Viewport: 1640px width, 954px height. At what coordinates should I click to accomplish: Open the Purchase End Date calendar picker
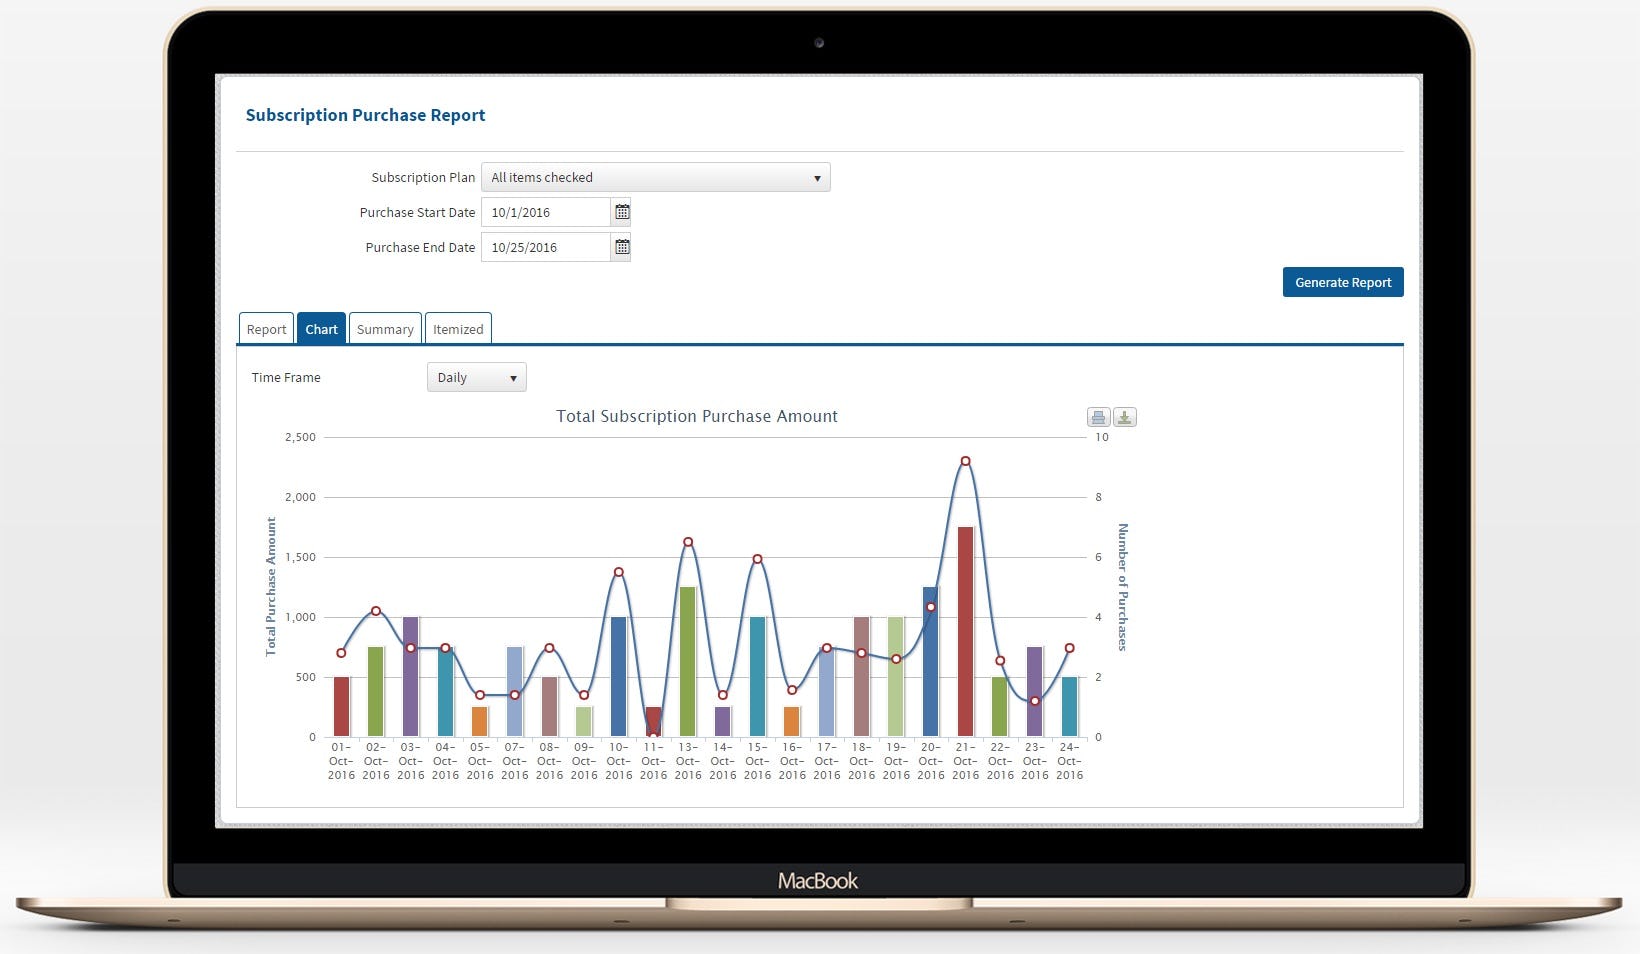[621, 247]
